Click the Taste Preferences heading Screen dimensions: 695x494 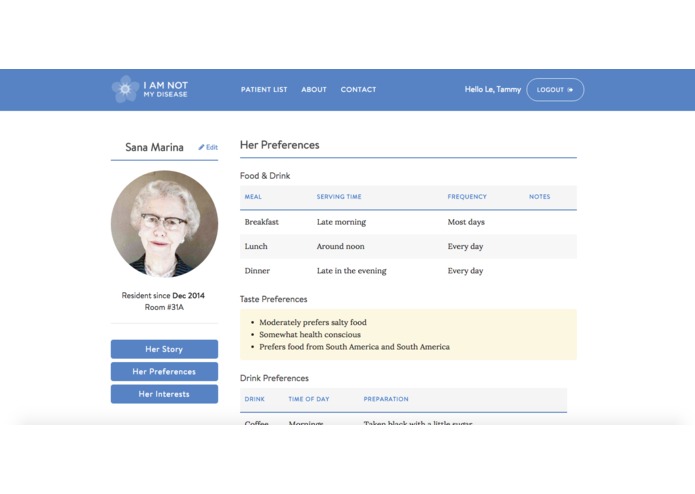point(273,299)
